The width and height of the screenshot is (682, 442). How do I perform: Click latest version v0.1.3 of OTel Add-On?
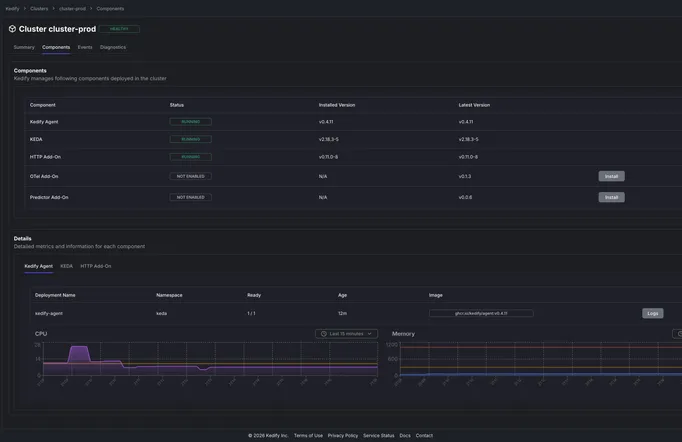(465, 176)
